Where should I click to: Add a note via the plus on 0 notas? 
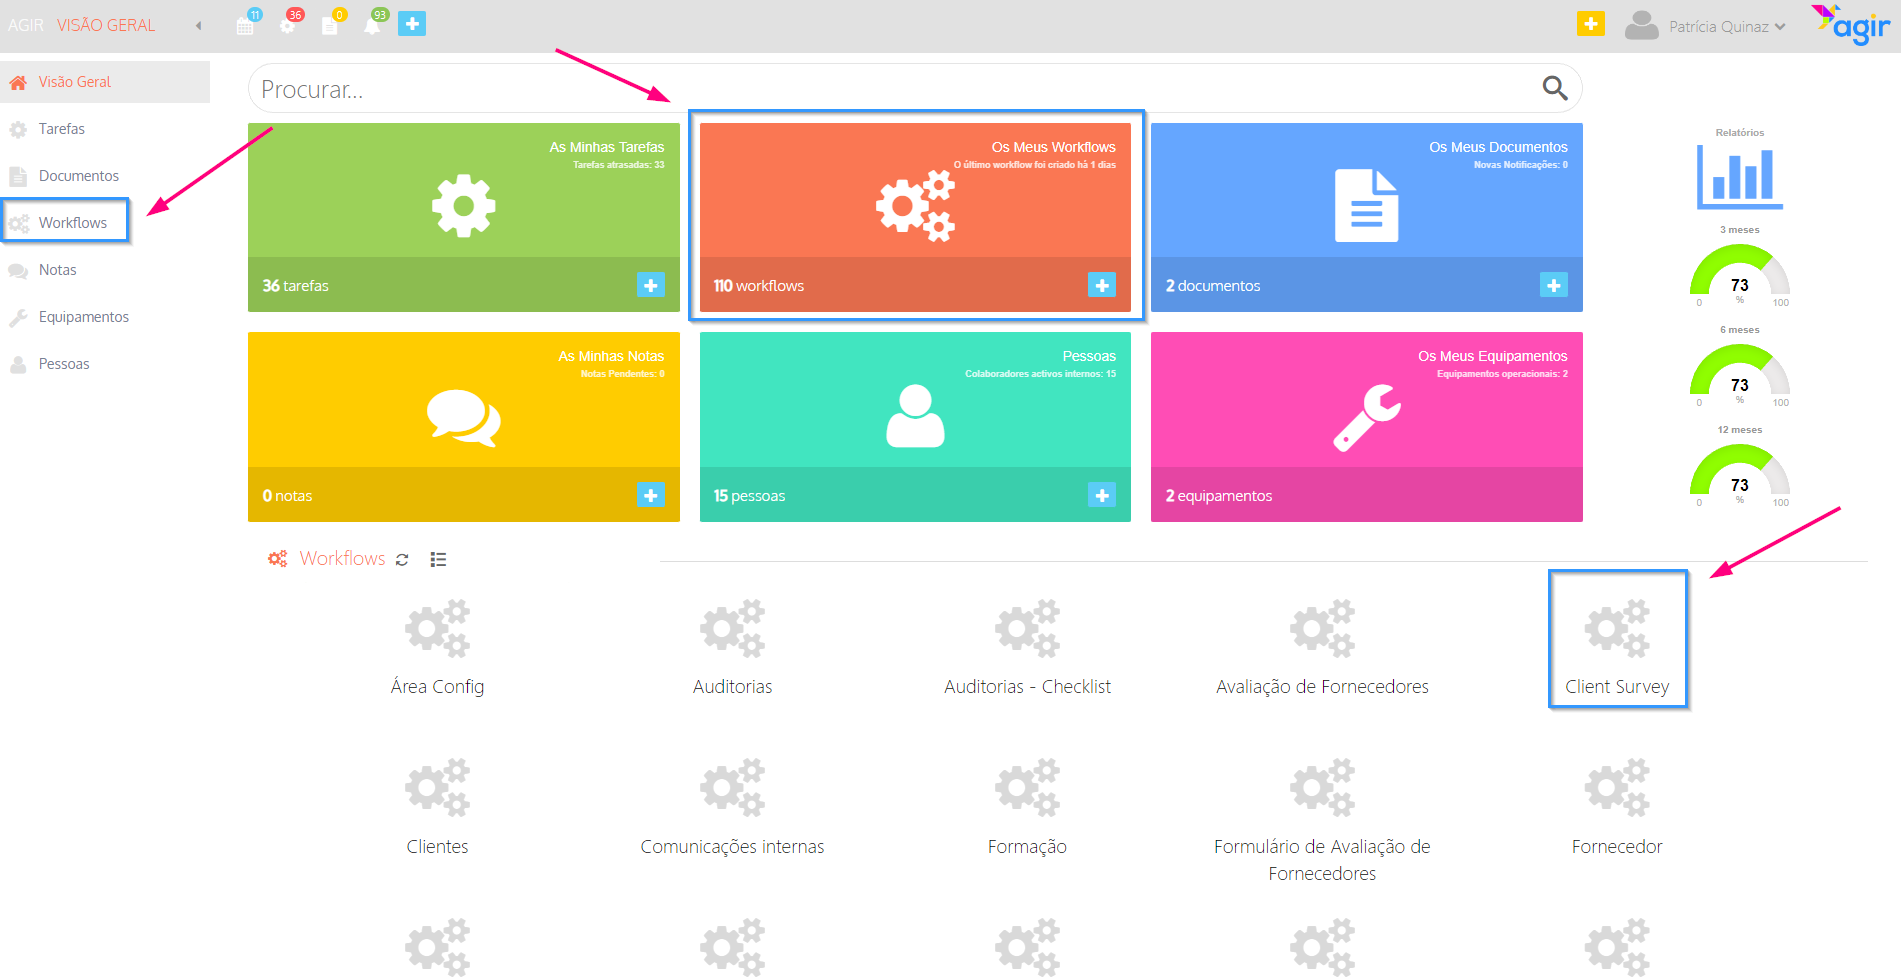(x=651, y=495)
